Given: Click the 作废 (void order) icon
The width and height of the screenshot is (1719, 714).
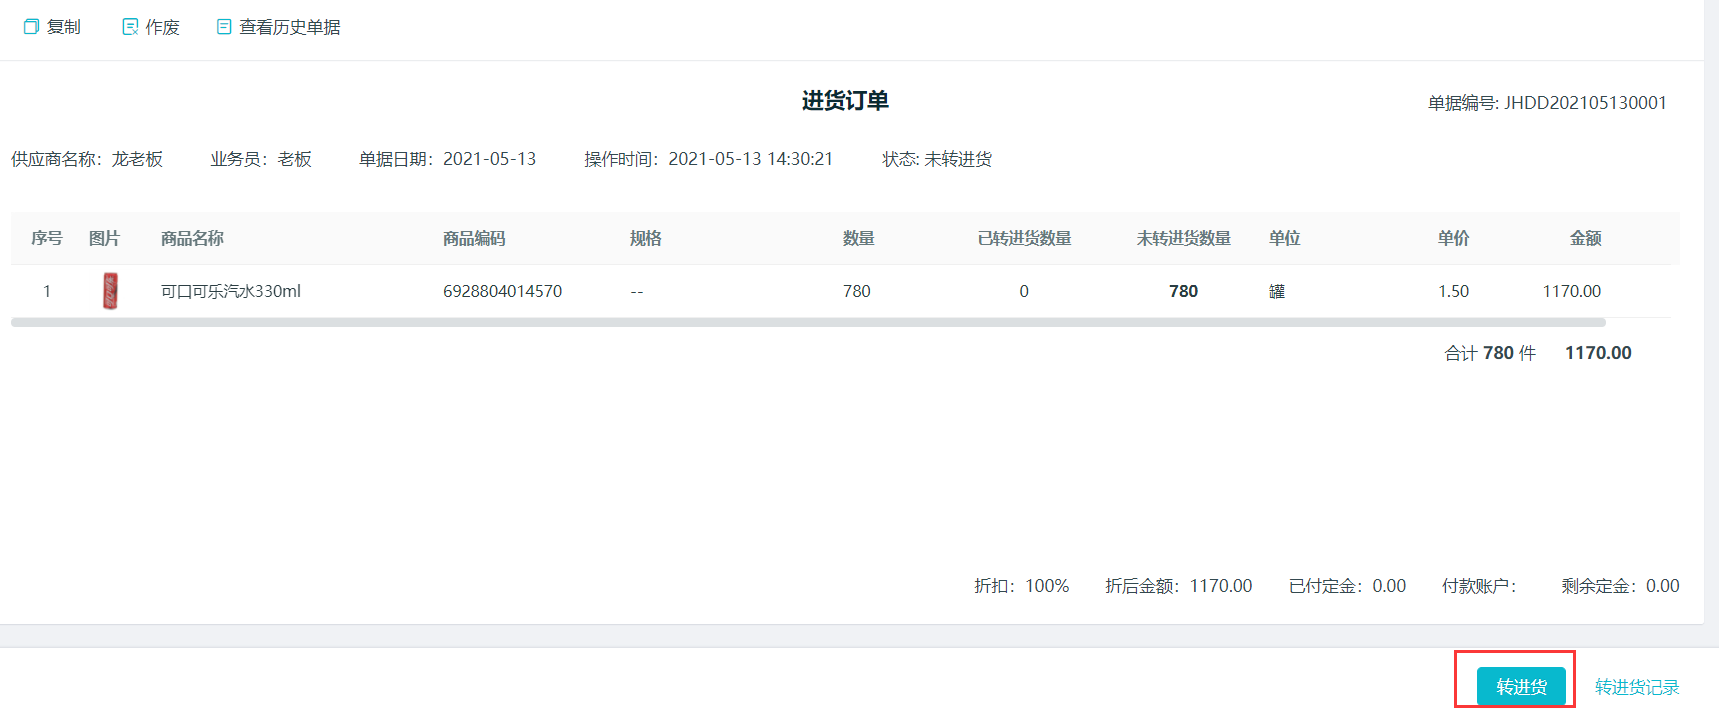Looking at the screenshot, I should point(130,27).
